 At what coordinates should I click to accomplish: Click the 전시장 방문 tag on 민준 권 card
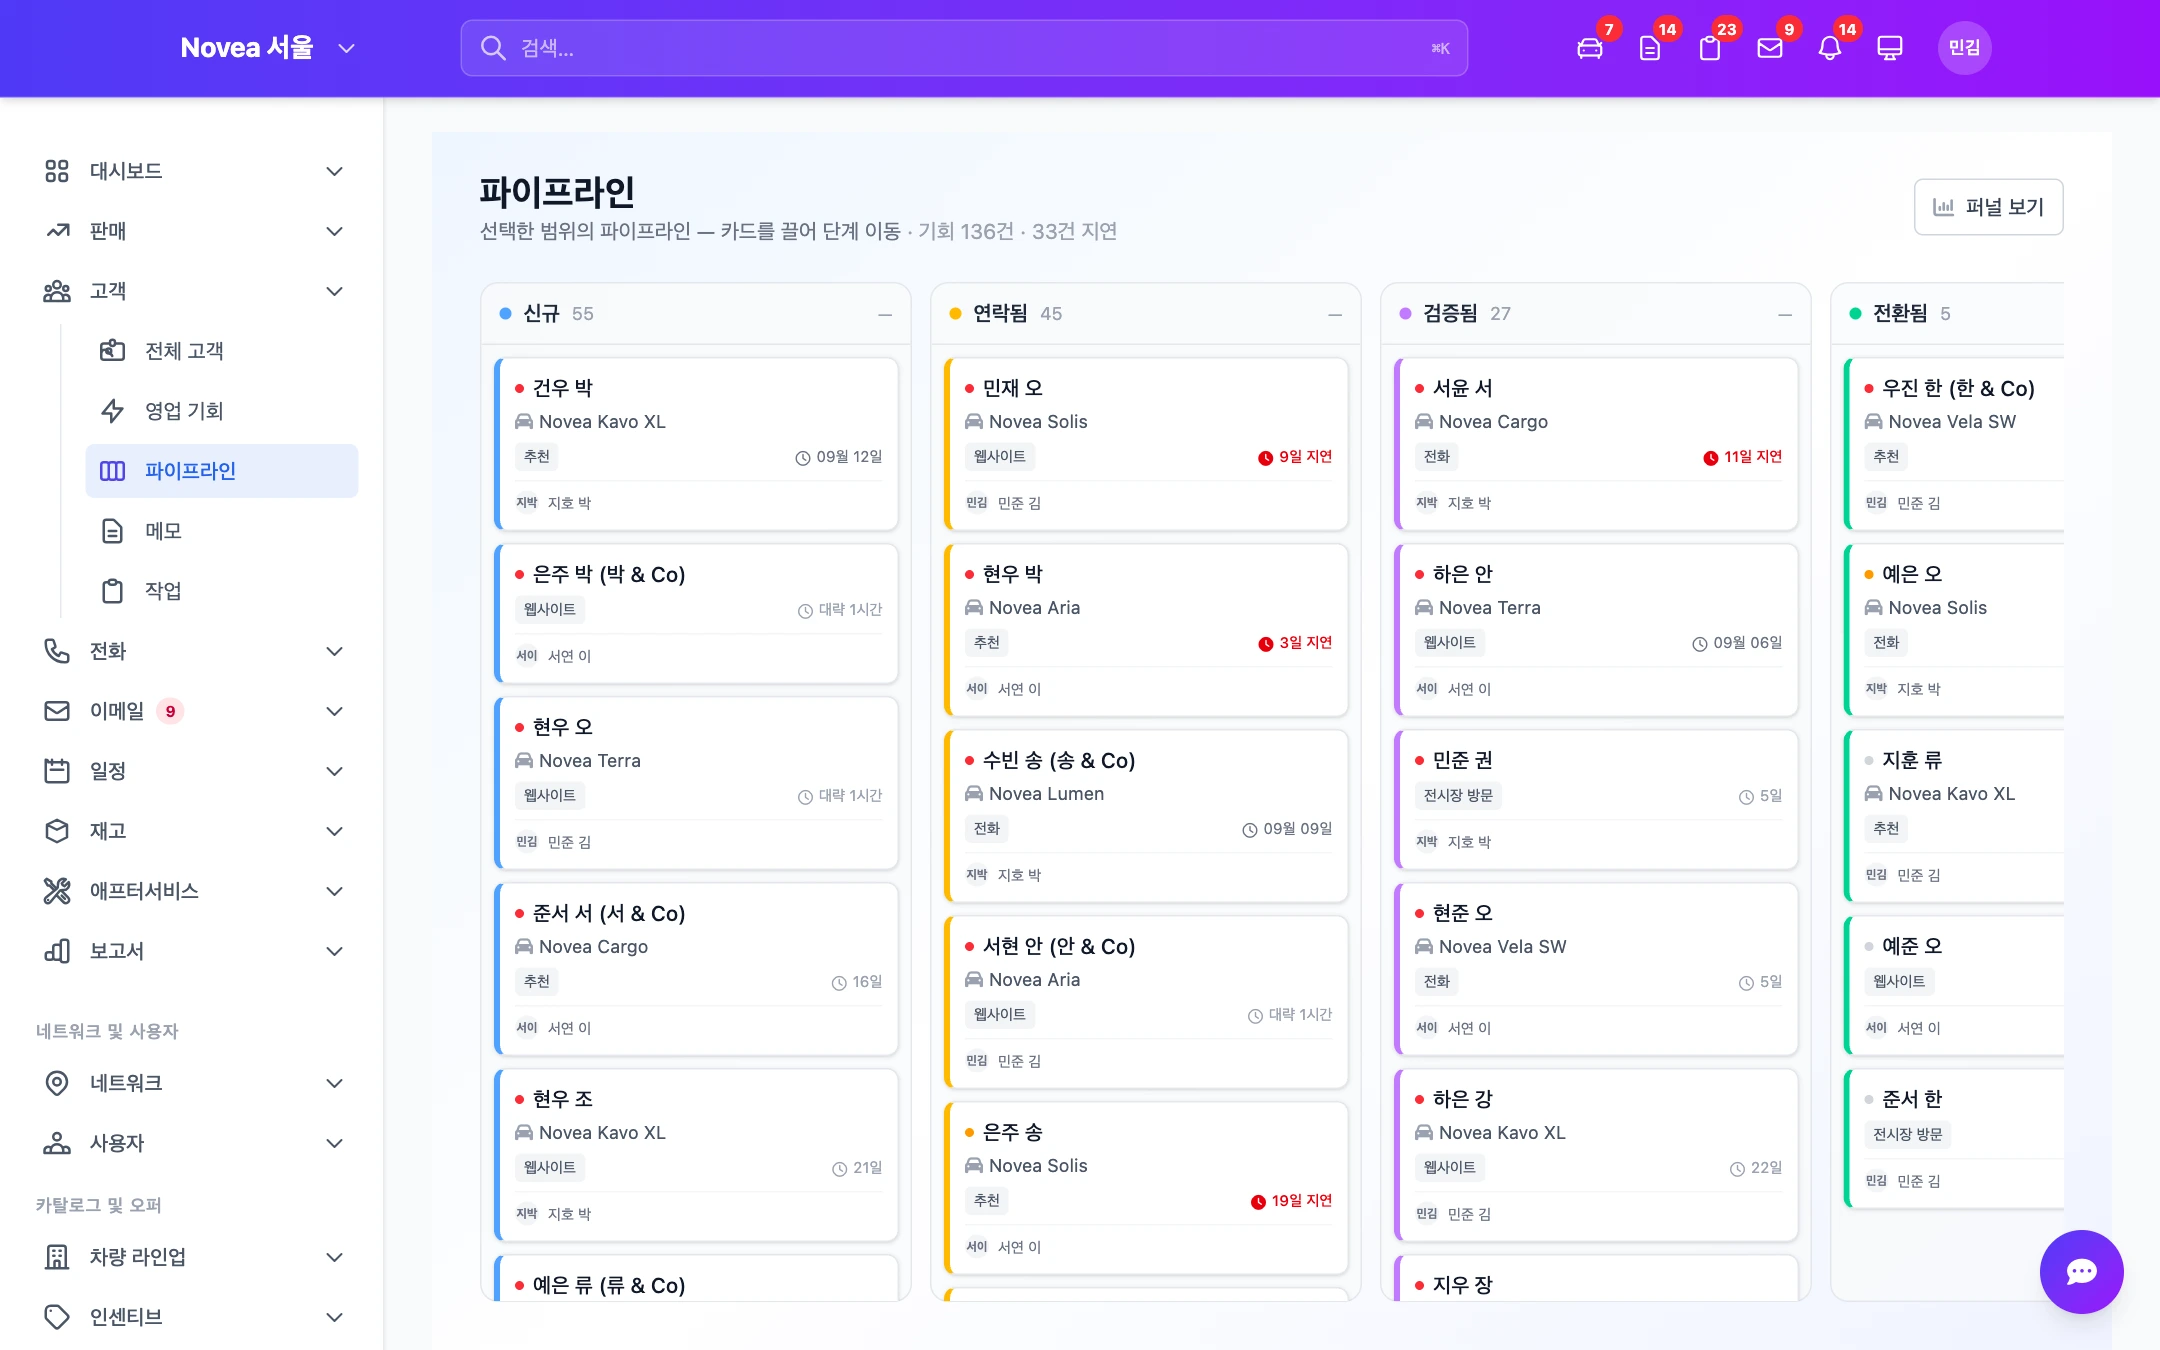pos(1458,796)
